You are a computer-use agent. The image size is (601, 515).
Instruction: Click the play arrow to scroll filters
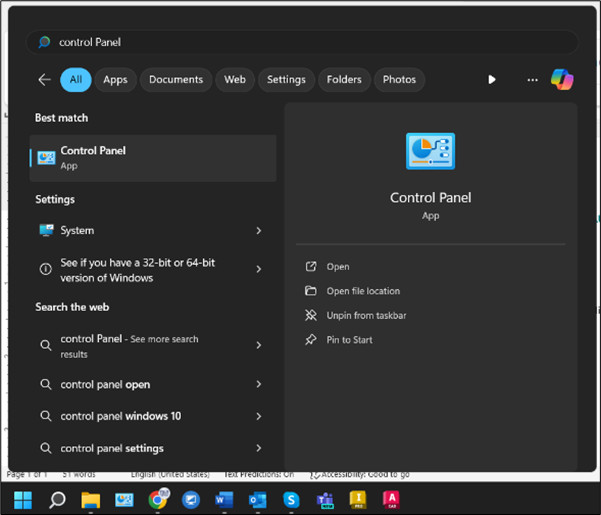[x=492, y=80]
